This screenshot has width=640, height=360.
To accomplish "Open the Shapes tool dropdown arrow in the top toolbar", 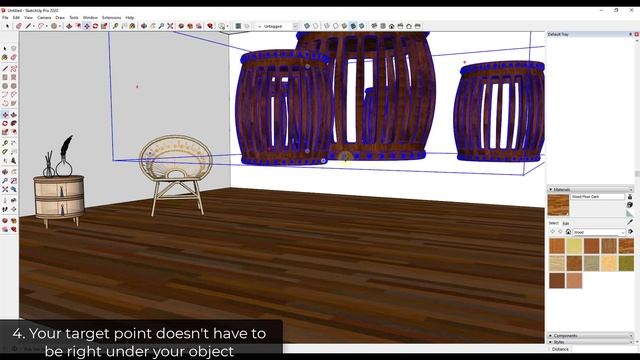I will [60, 26].
